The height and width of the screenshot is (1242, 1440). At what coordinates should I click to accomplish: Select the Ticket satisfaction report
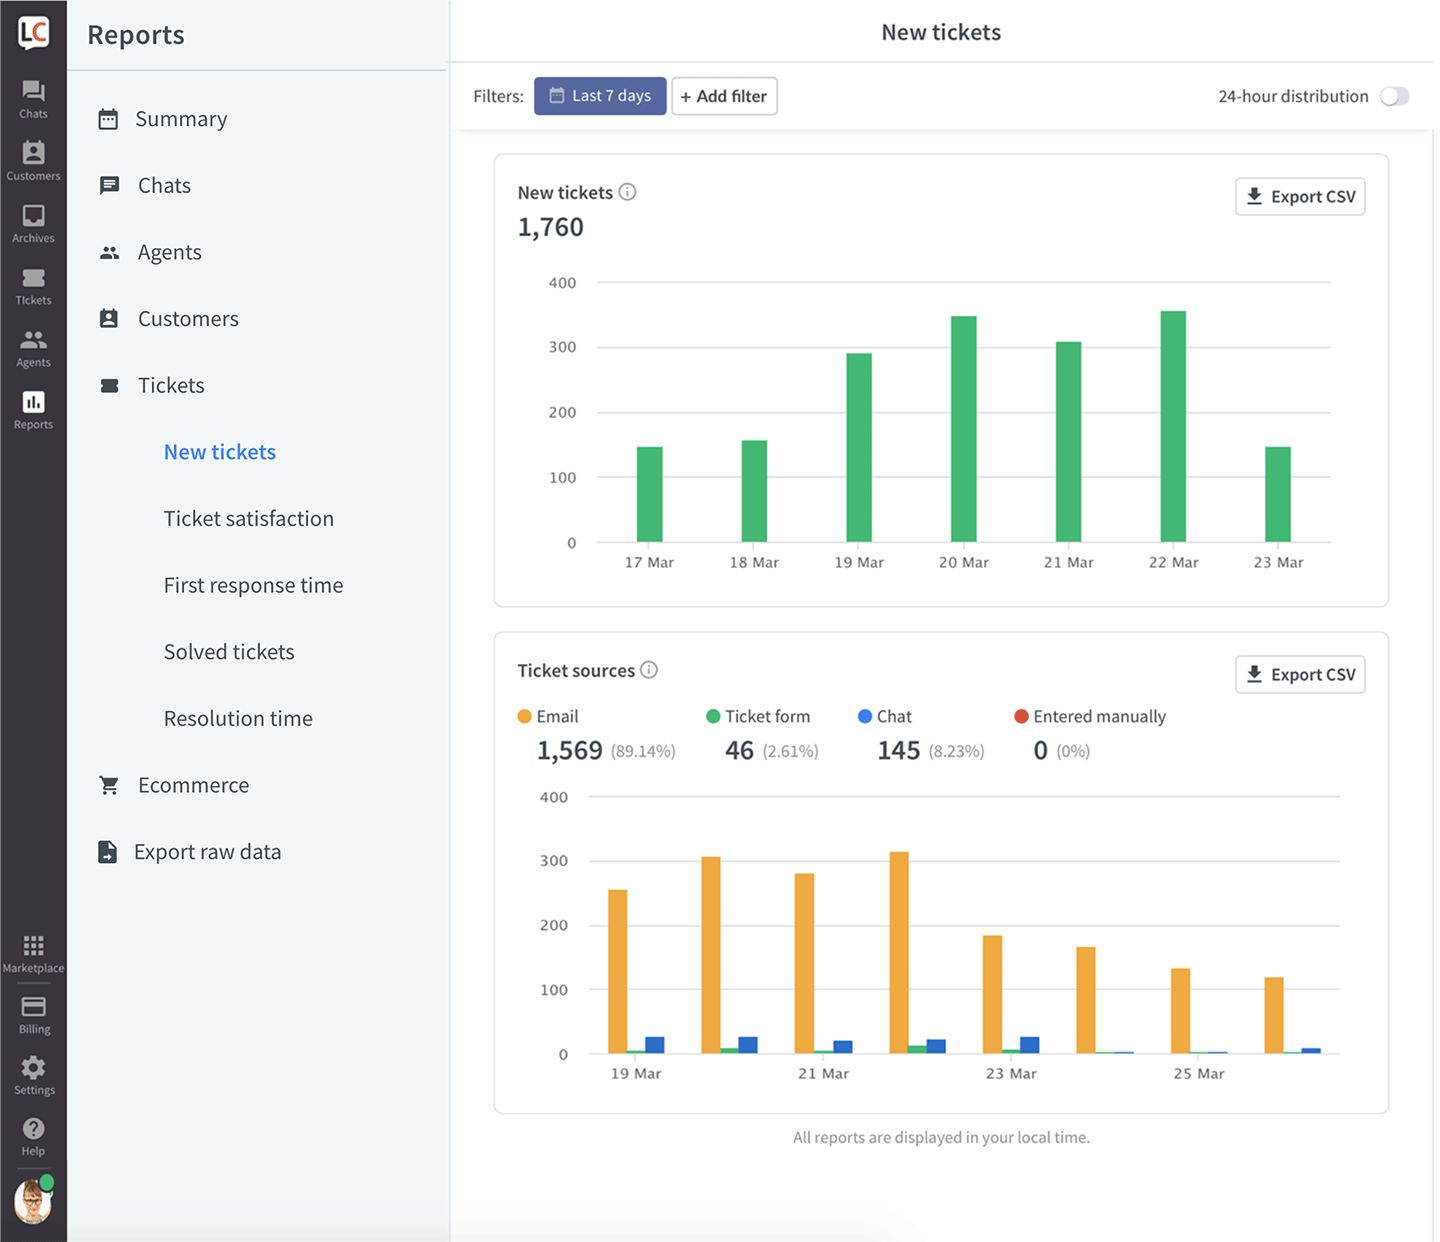249,518
